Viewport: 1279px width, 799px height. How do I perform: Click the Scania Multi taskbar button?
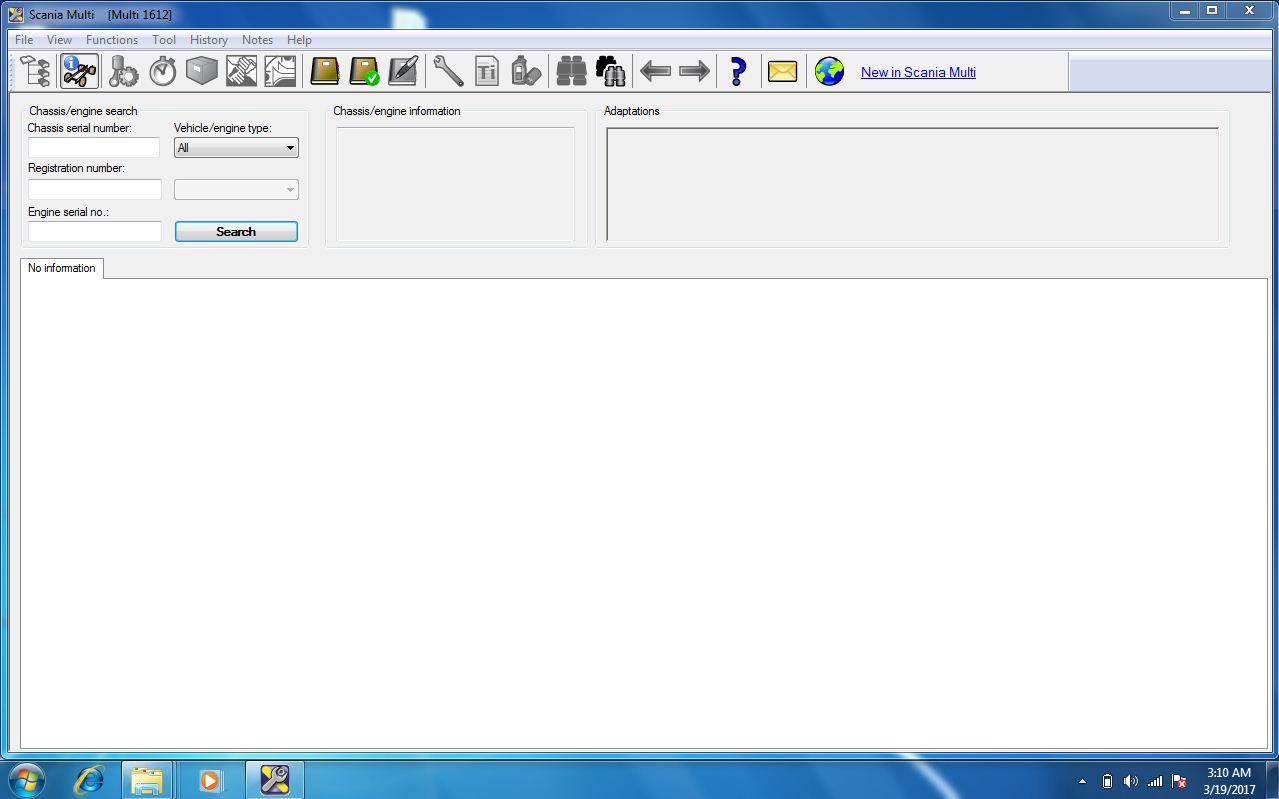(x=274, y=779)
